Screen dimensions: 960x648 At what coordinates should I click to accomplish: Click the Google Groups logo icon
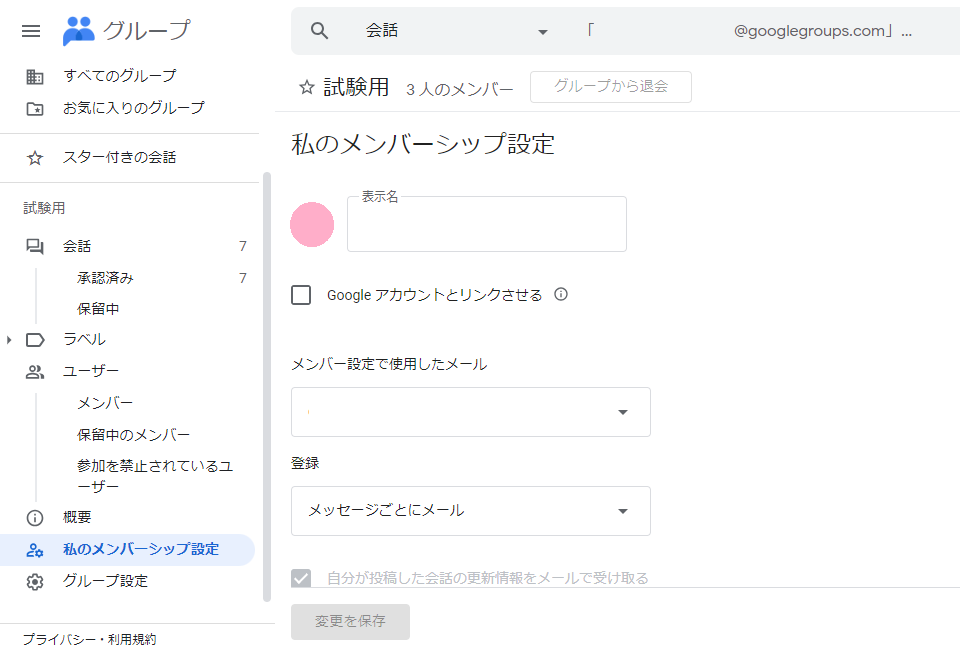[x=79, y=31]
